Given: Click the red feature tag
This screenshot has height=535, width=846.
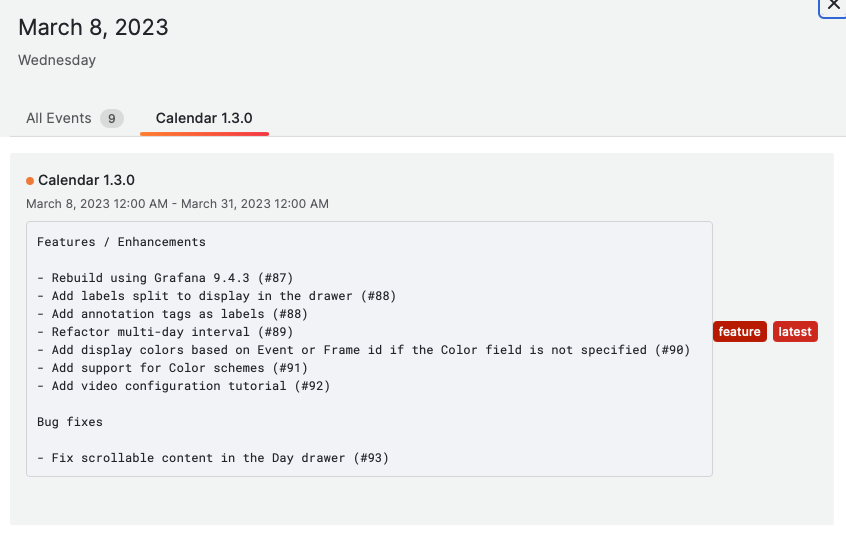Looking at the screenshot, I should pyautogui.click(x=739, y=332).
